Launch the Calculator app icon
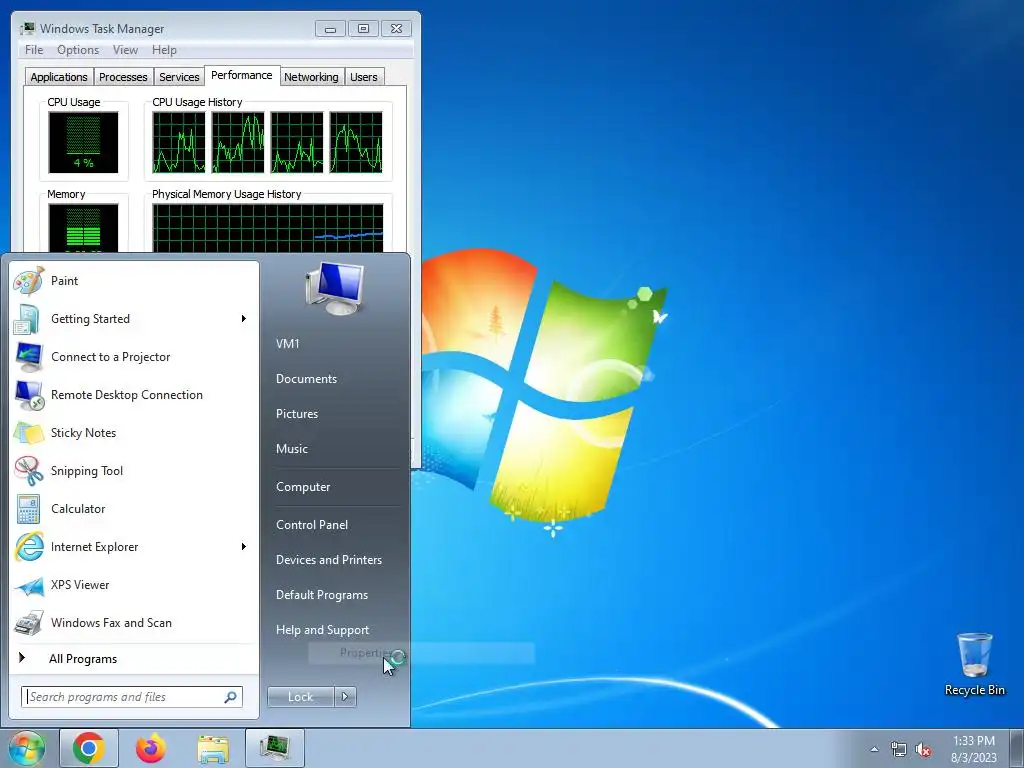 click(29, 509)
